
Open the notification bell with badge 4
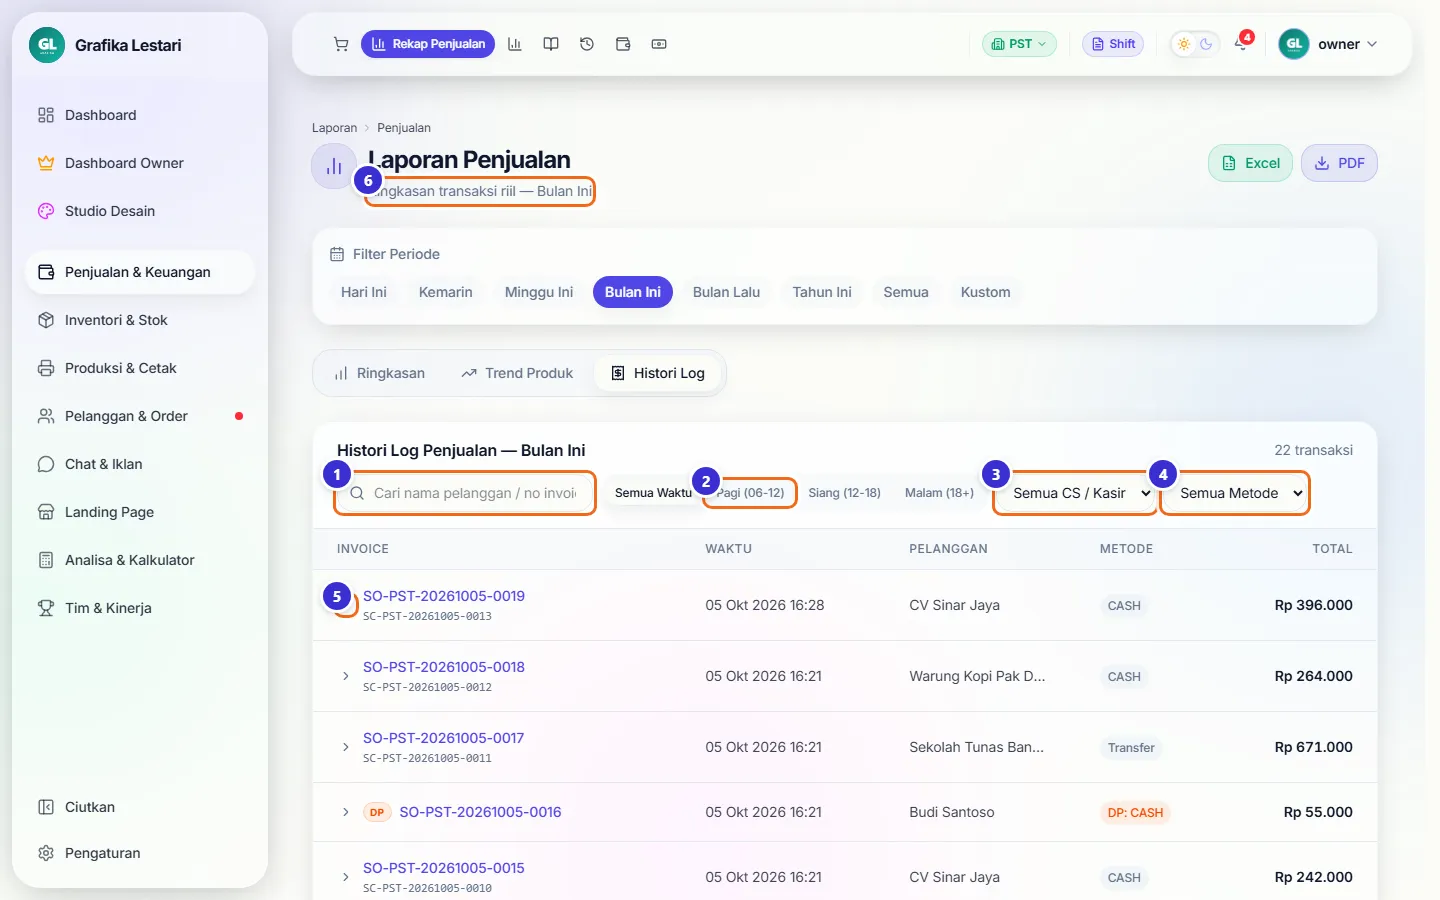coord(1242,44)
